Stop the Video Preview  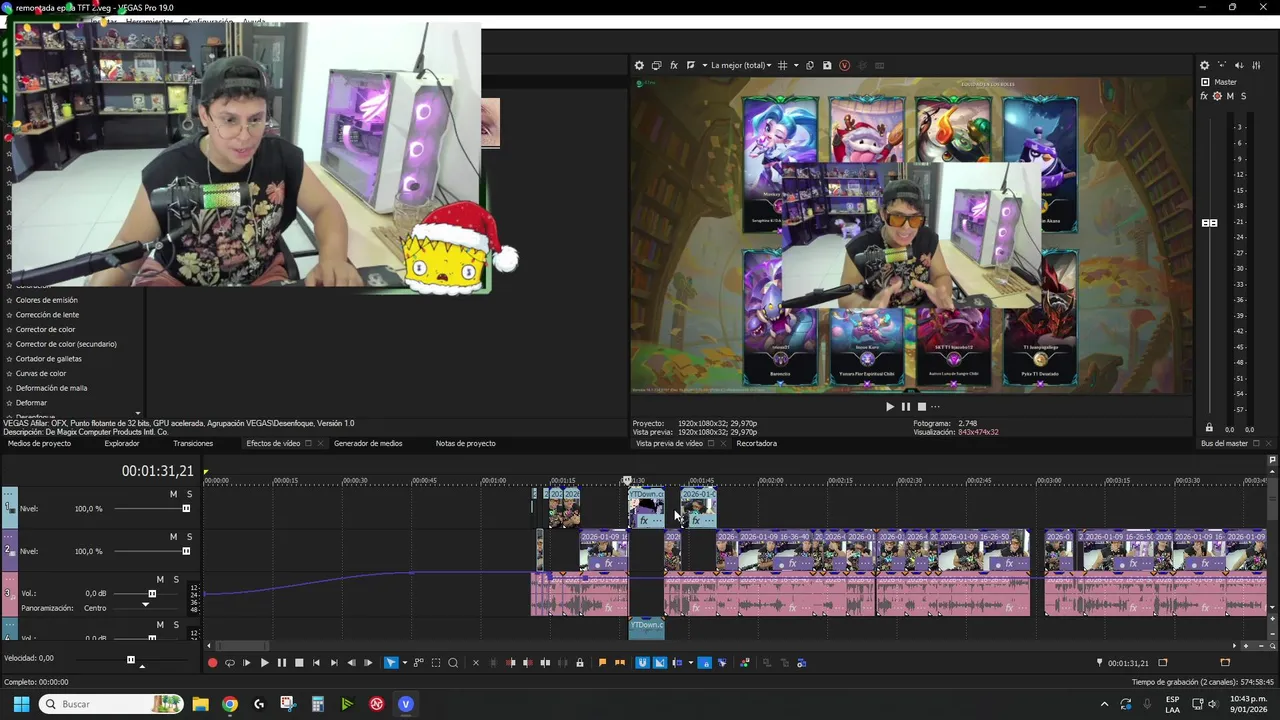[921, 406]
